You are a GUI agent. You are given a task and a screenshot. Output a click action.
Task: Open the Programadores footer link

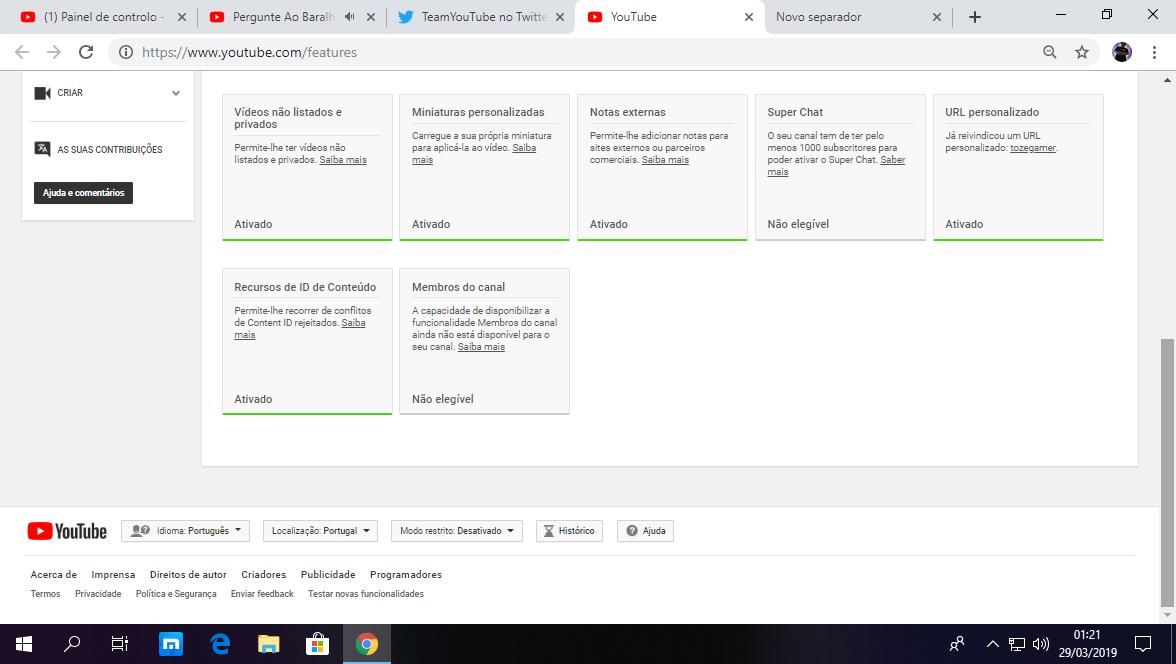click(x=406, y=575)
